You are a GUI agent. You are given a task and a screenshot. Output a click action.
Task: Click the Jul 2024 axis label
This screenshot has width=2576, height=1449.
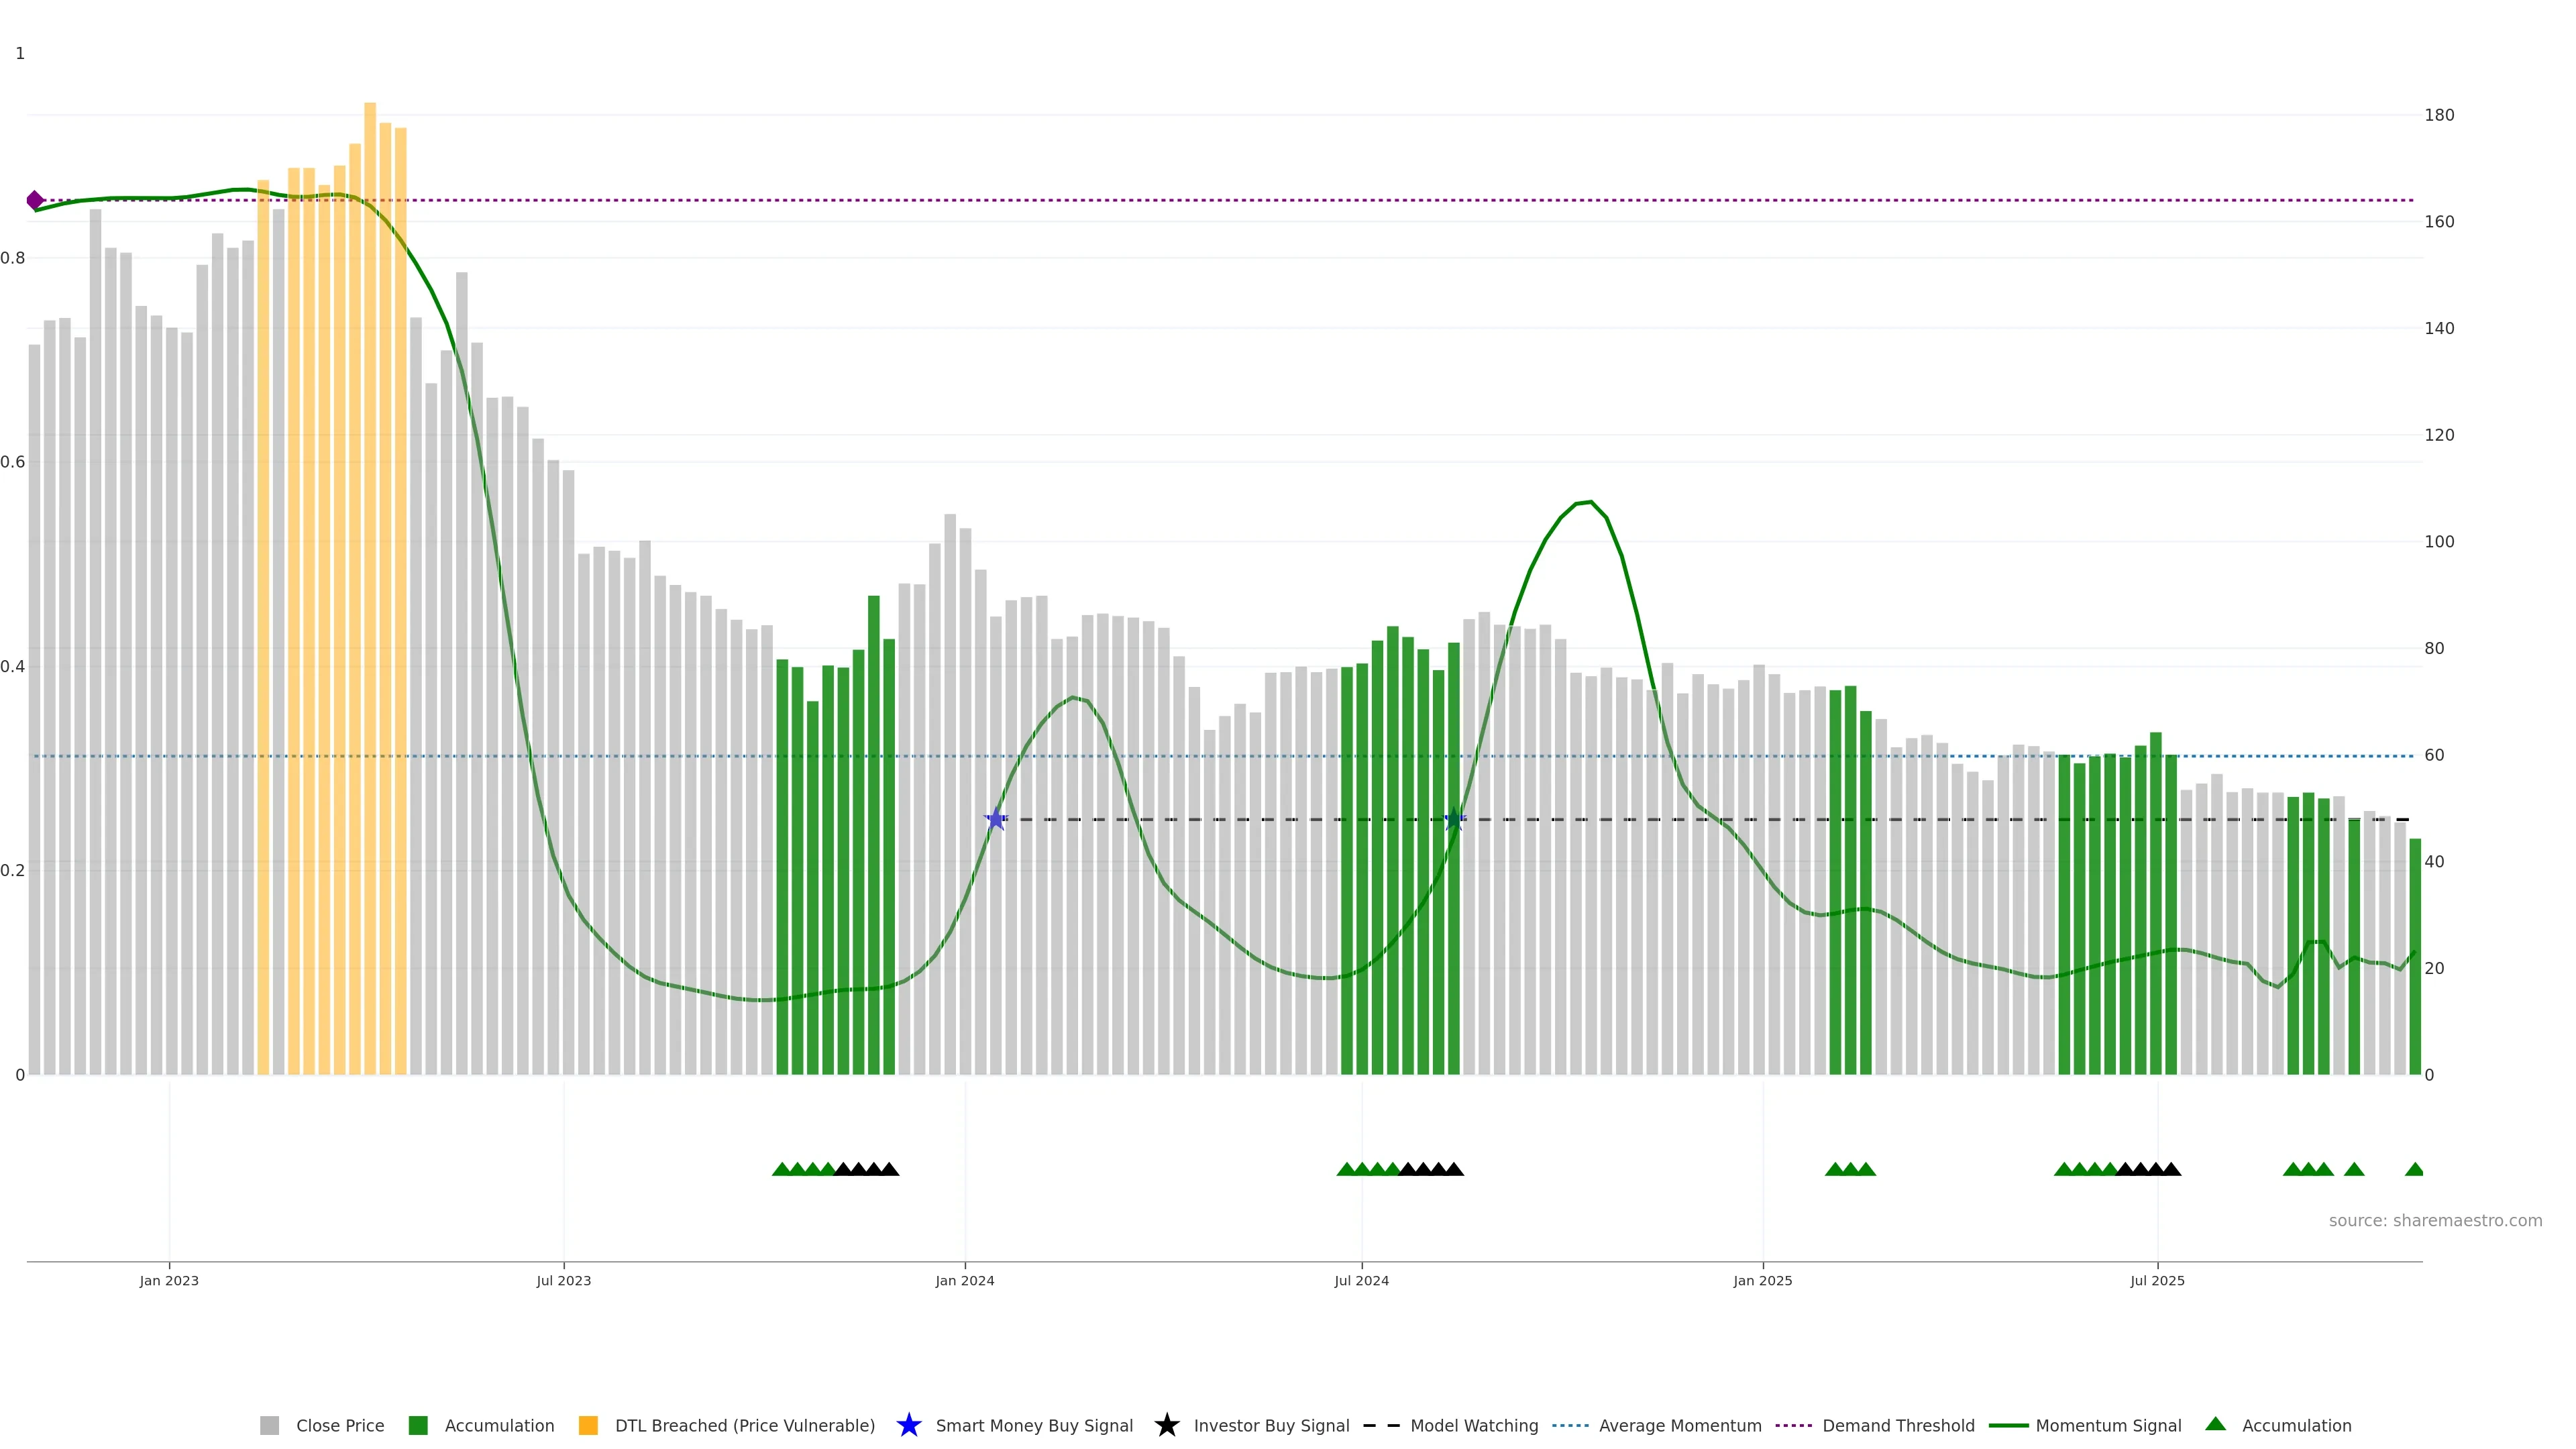tap(1361, 1280)
